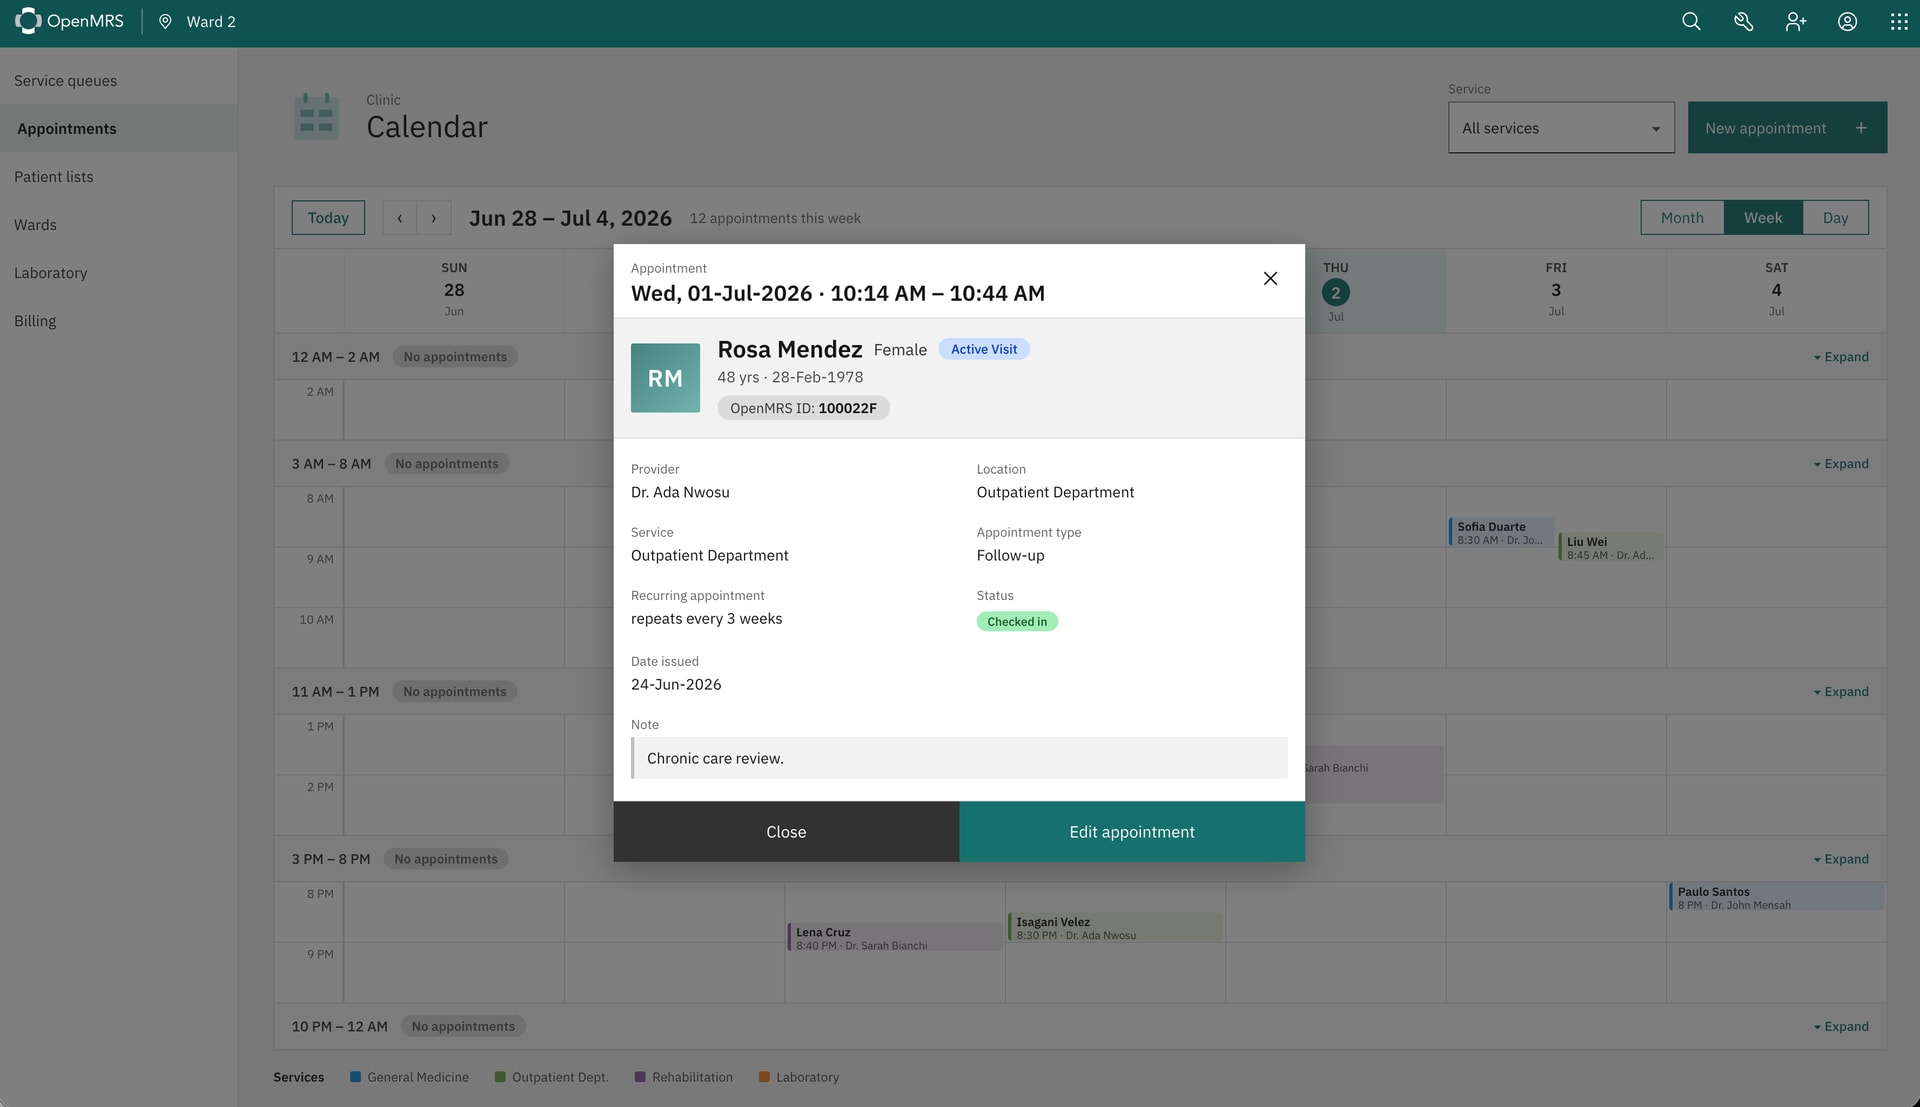Open Service queues in sidebar
This screenshot has width=1920, height=1107.
(x=119, y=80)
